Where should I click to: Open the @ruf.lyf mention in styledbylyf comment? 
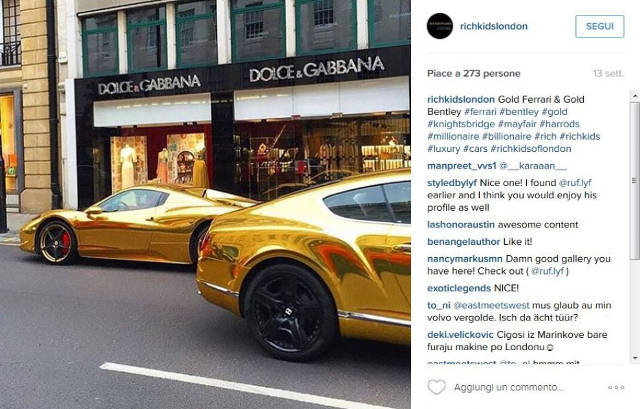coord(575,183)
